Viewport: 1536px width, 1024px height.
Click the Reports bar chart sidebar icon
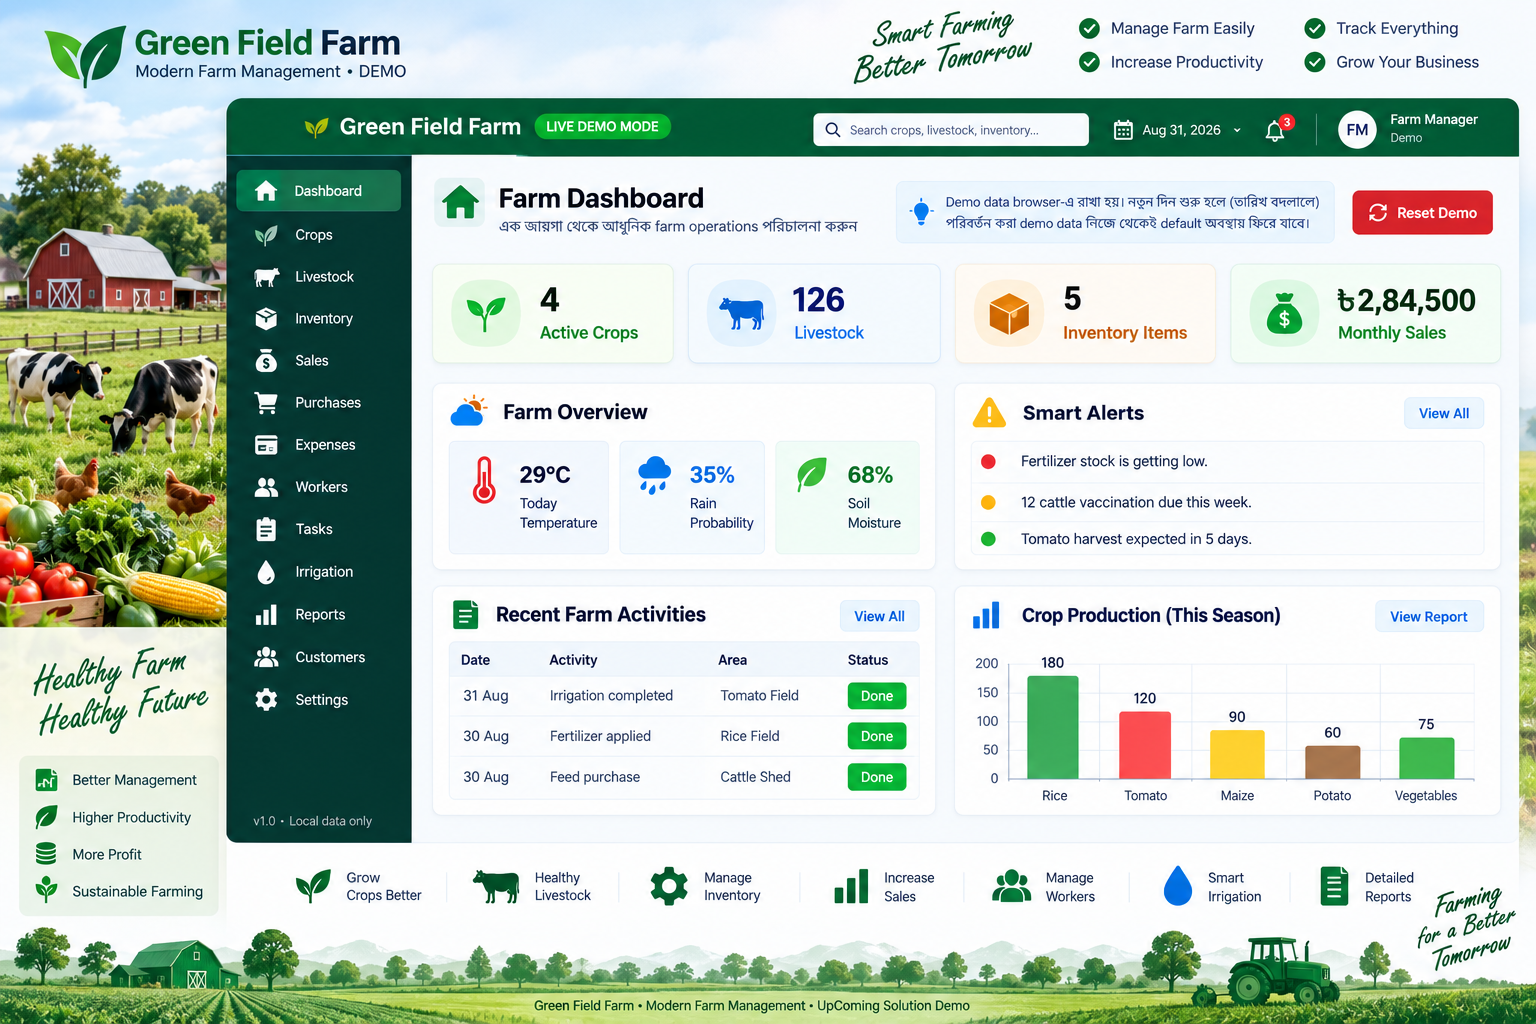pos(266,614)
